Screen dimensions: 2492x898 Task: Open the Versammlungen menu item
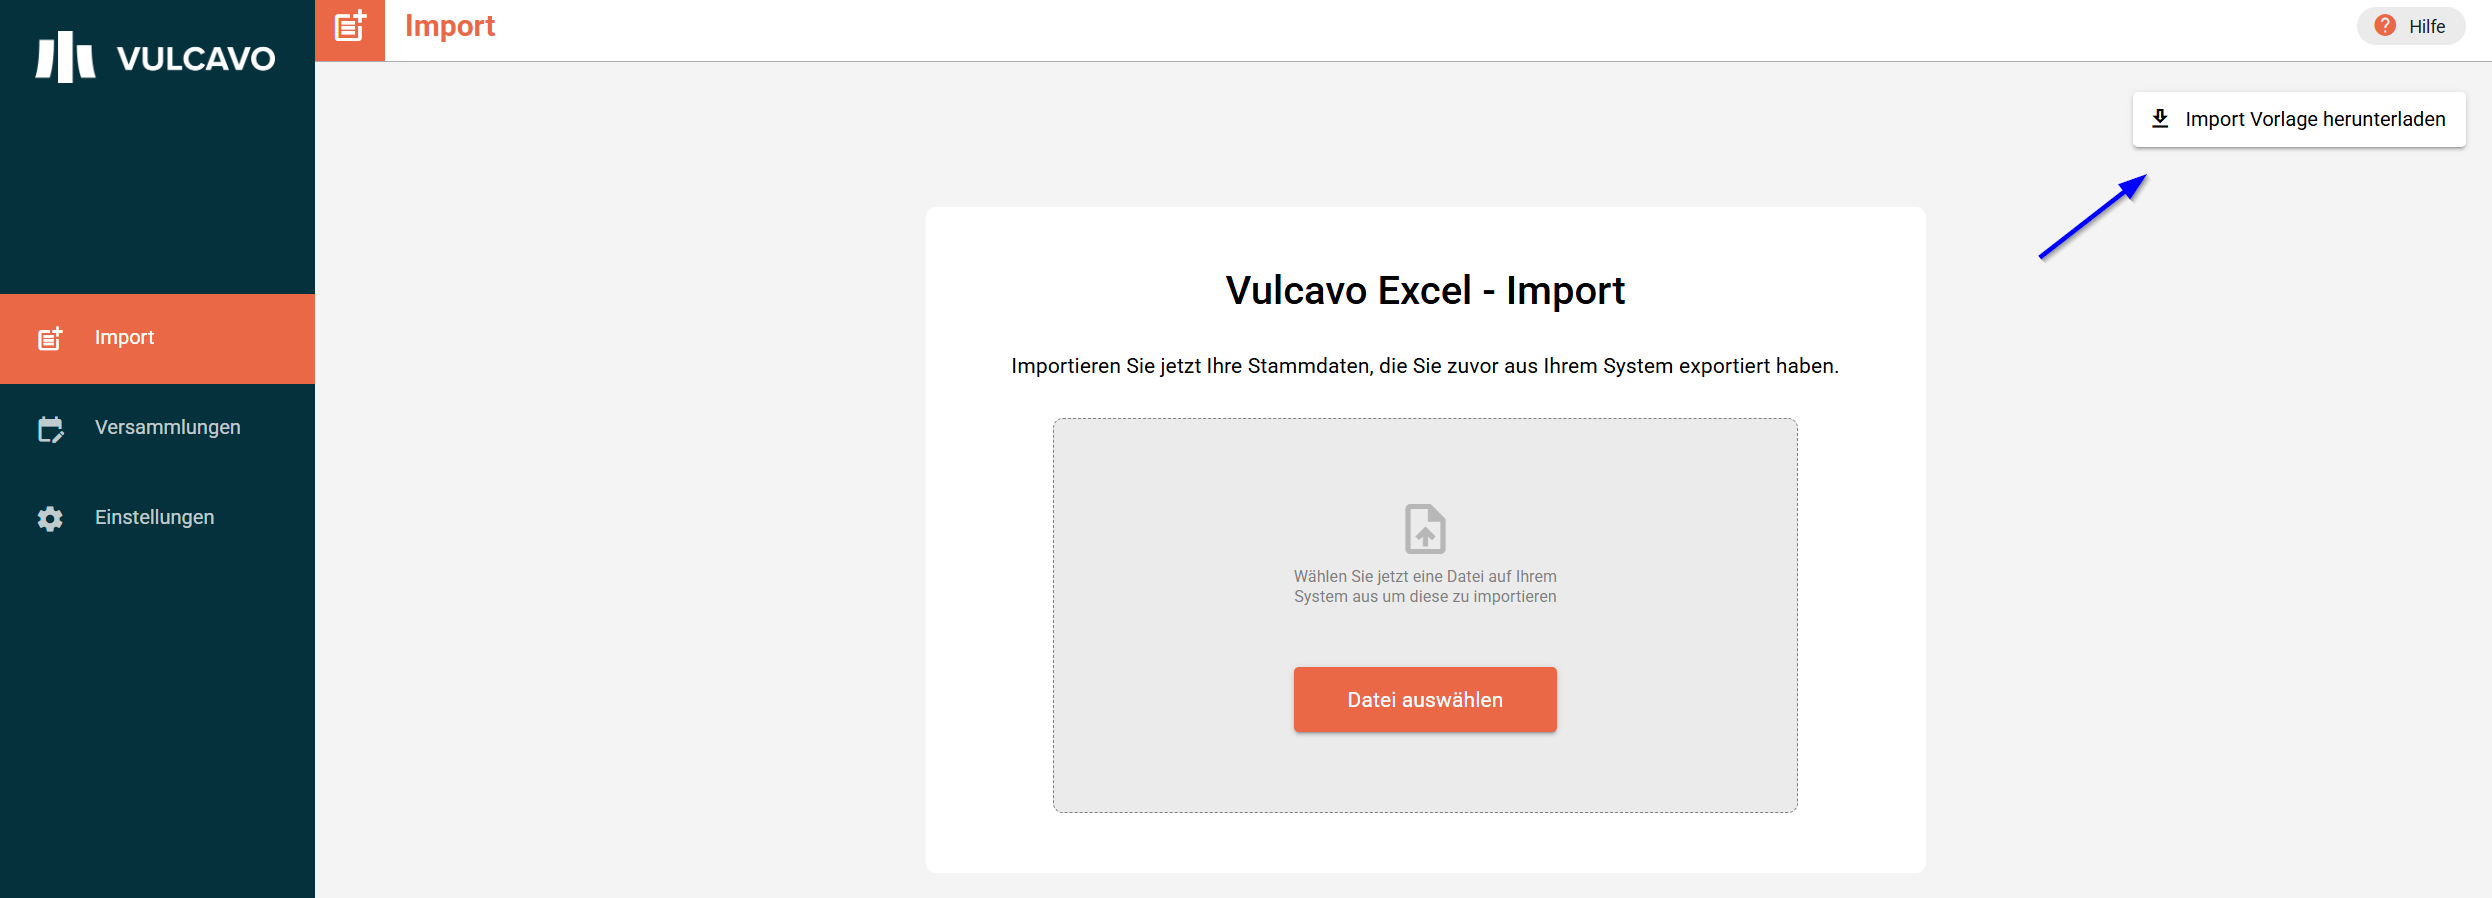pyautogui.click(x=157, y=428)
